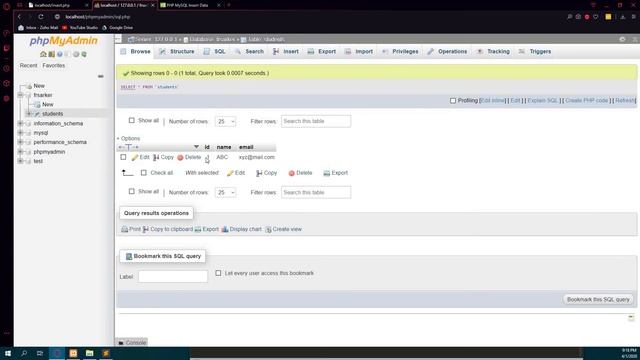Toggle upper Show all checkbox
This screenshot has height=360, width=640.
[x=131, y=120]
